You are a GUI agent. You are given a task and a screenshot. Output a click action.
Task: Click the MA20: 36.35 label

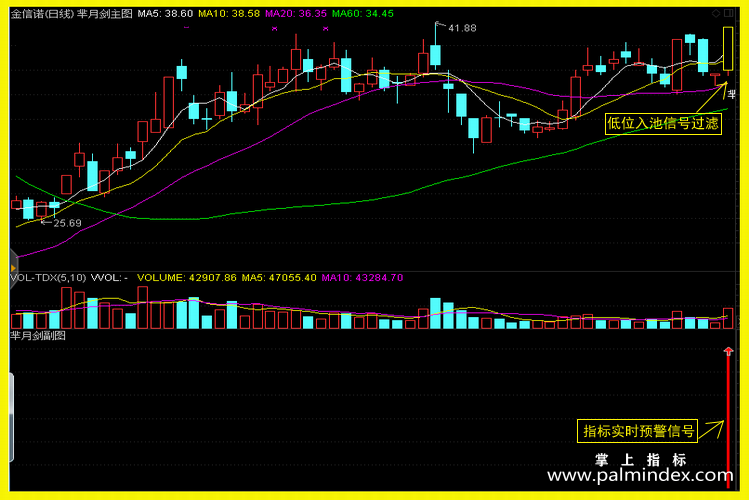click(296, 14)
